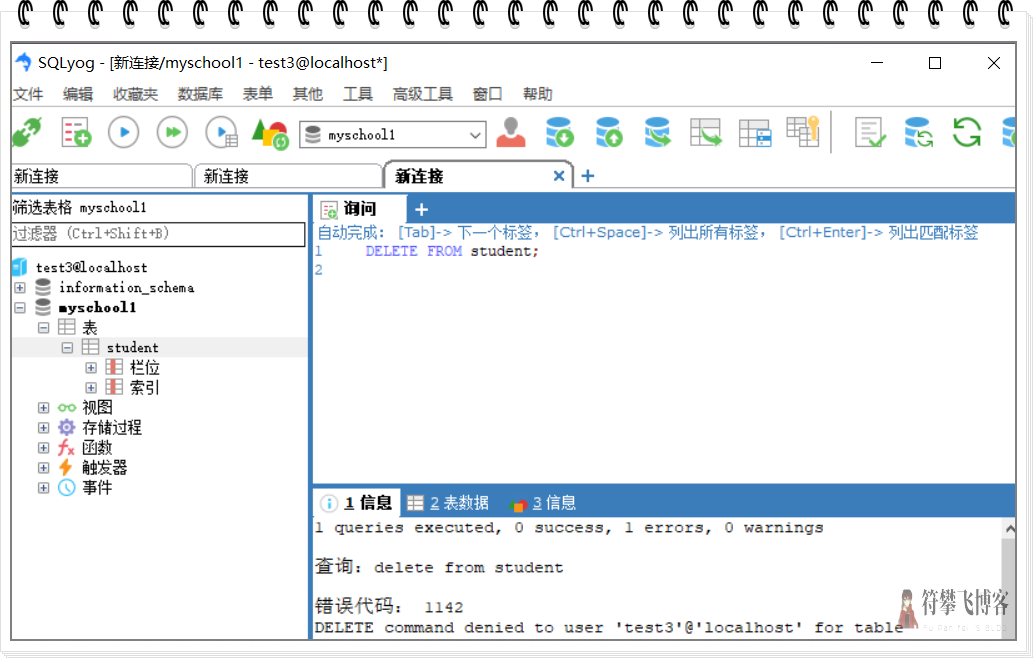This screenshot has height=658, width=1033.
Task: Collapse the 表 tables folder
Action: pos(43,327)
